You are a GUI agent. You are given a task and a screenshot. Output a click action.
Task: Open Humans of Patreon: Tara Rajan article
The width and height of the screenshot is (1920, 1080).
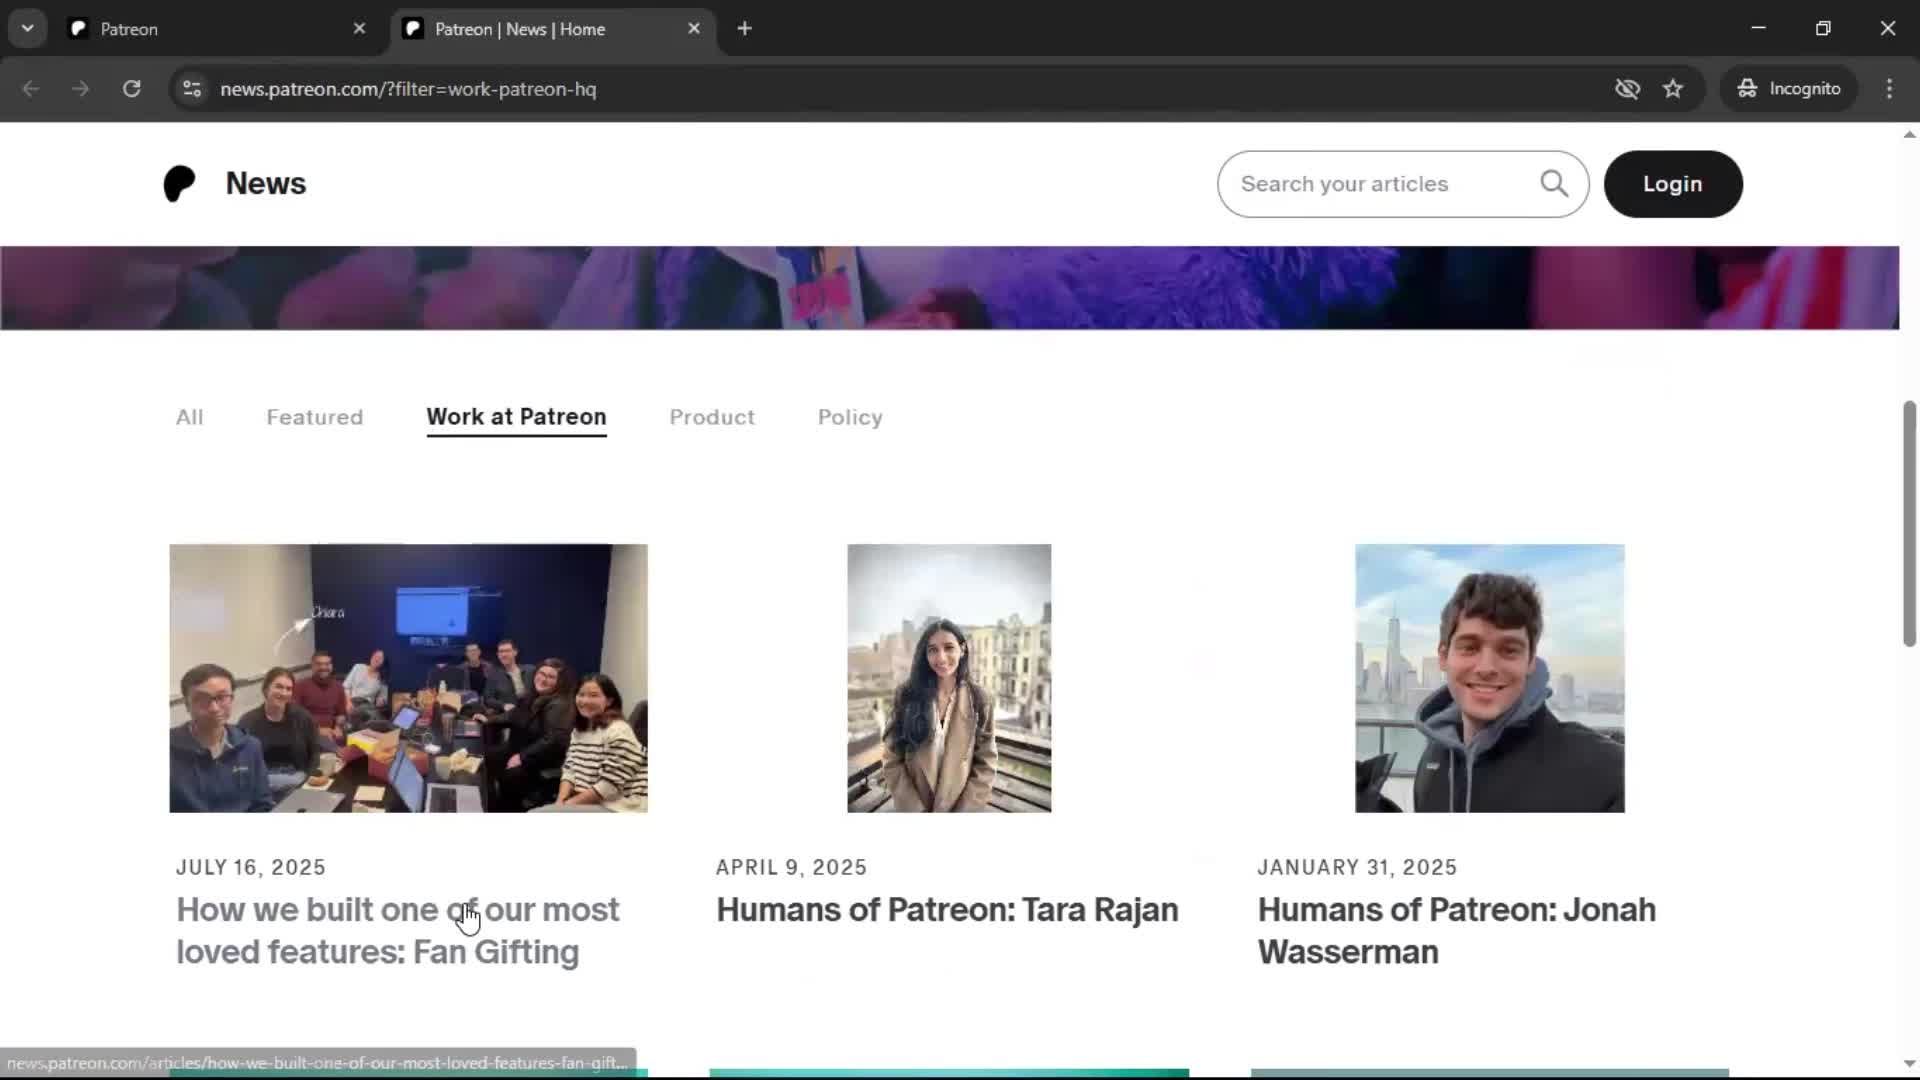[x=947, y=910]
